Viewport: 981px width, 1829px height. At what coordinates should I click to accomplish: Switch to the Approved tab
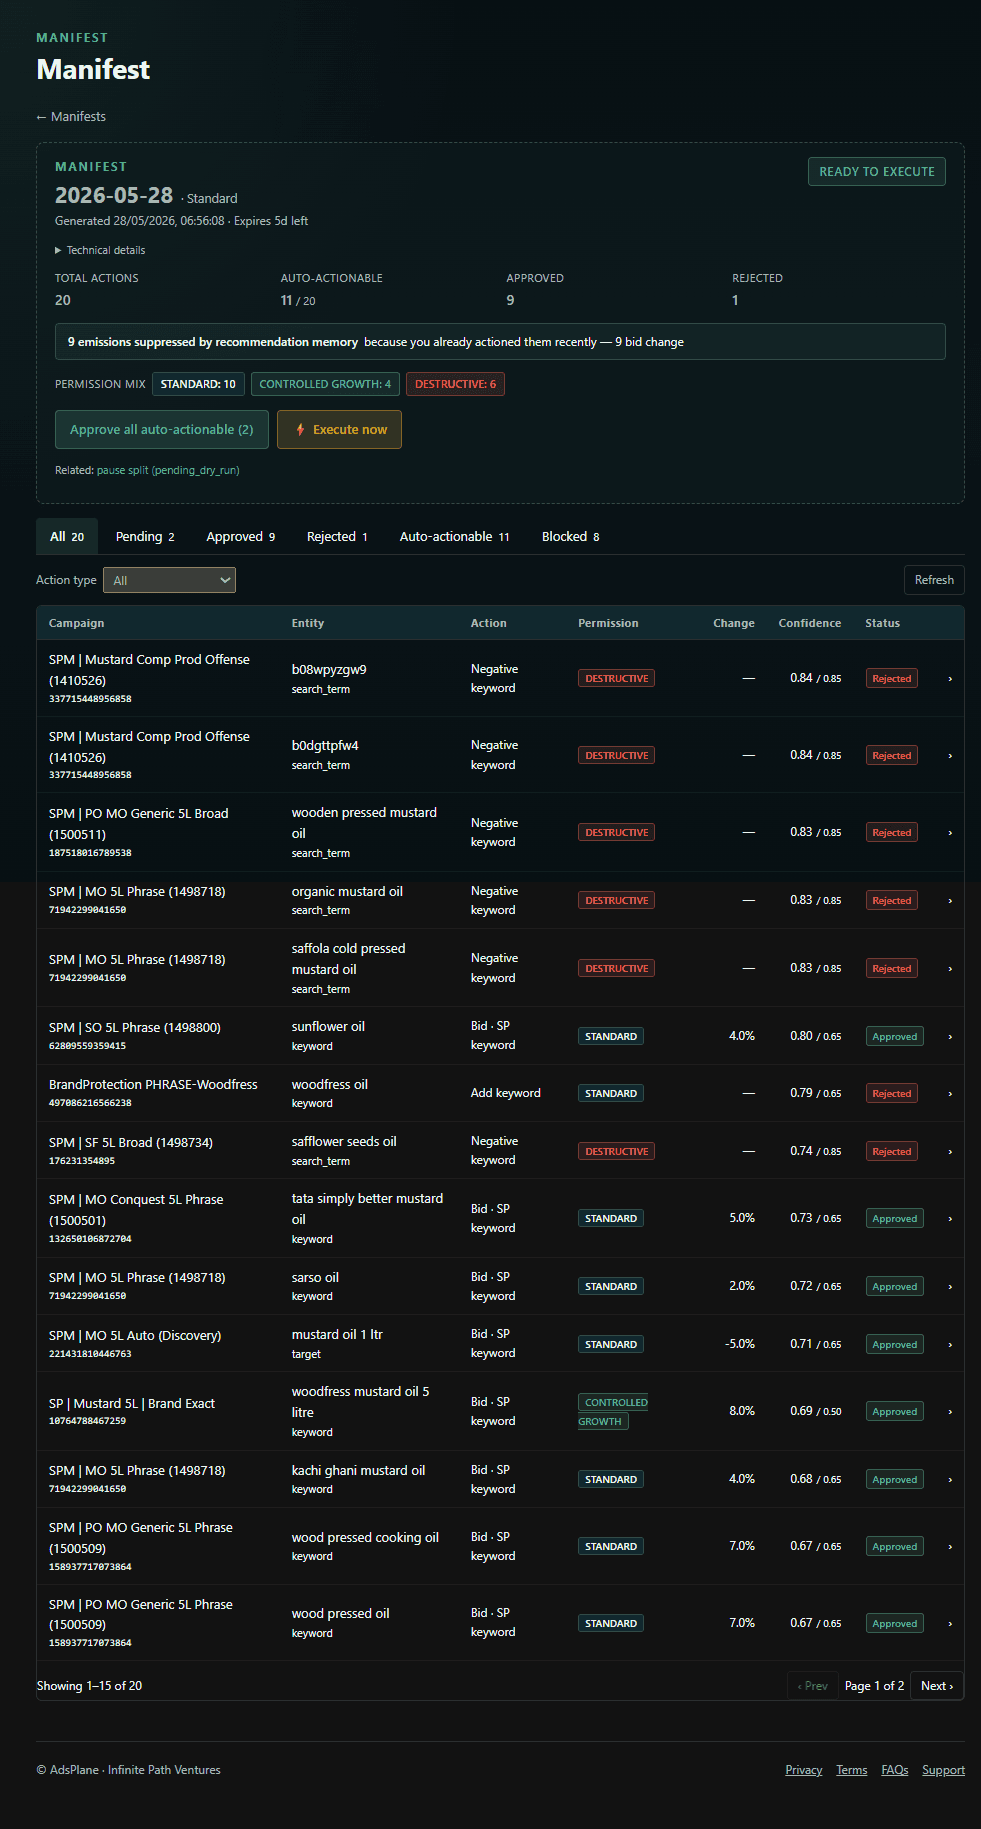pos(241,537)
